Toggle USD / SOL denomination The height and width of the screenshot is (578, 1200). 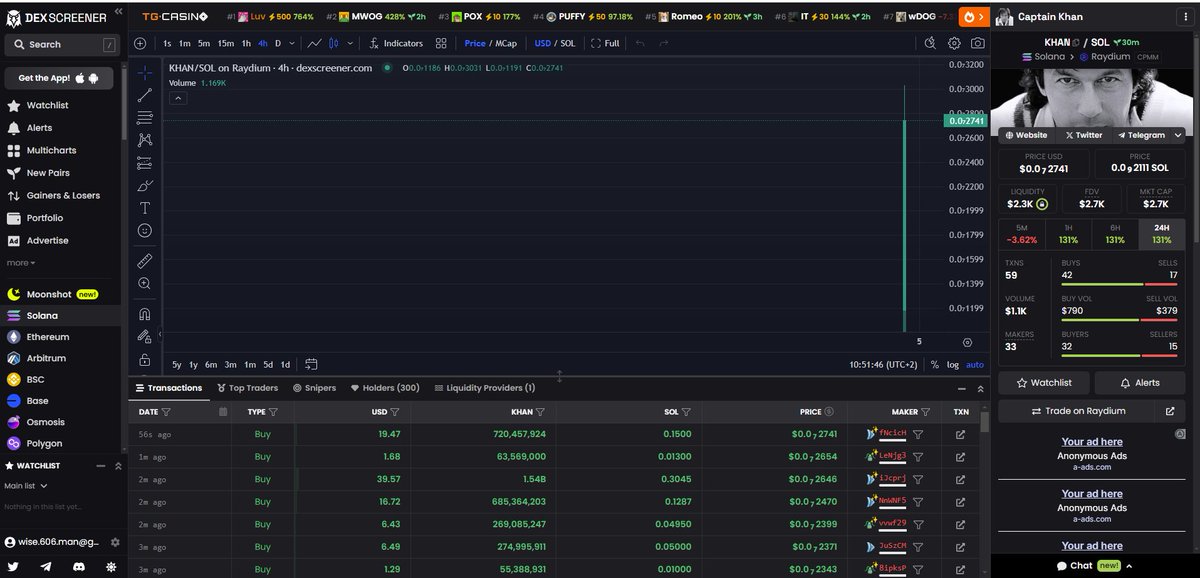[x=555, y=44]
